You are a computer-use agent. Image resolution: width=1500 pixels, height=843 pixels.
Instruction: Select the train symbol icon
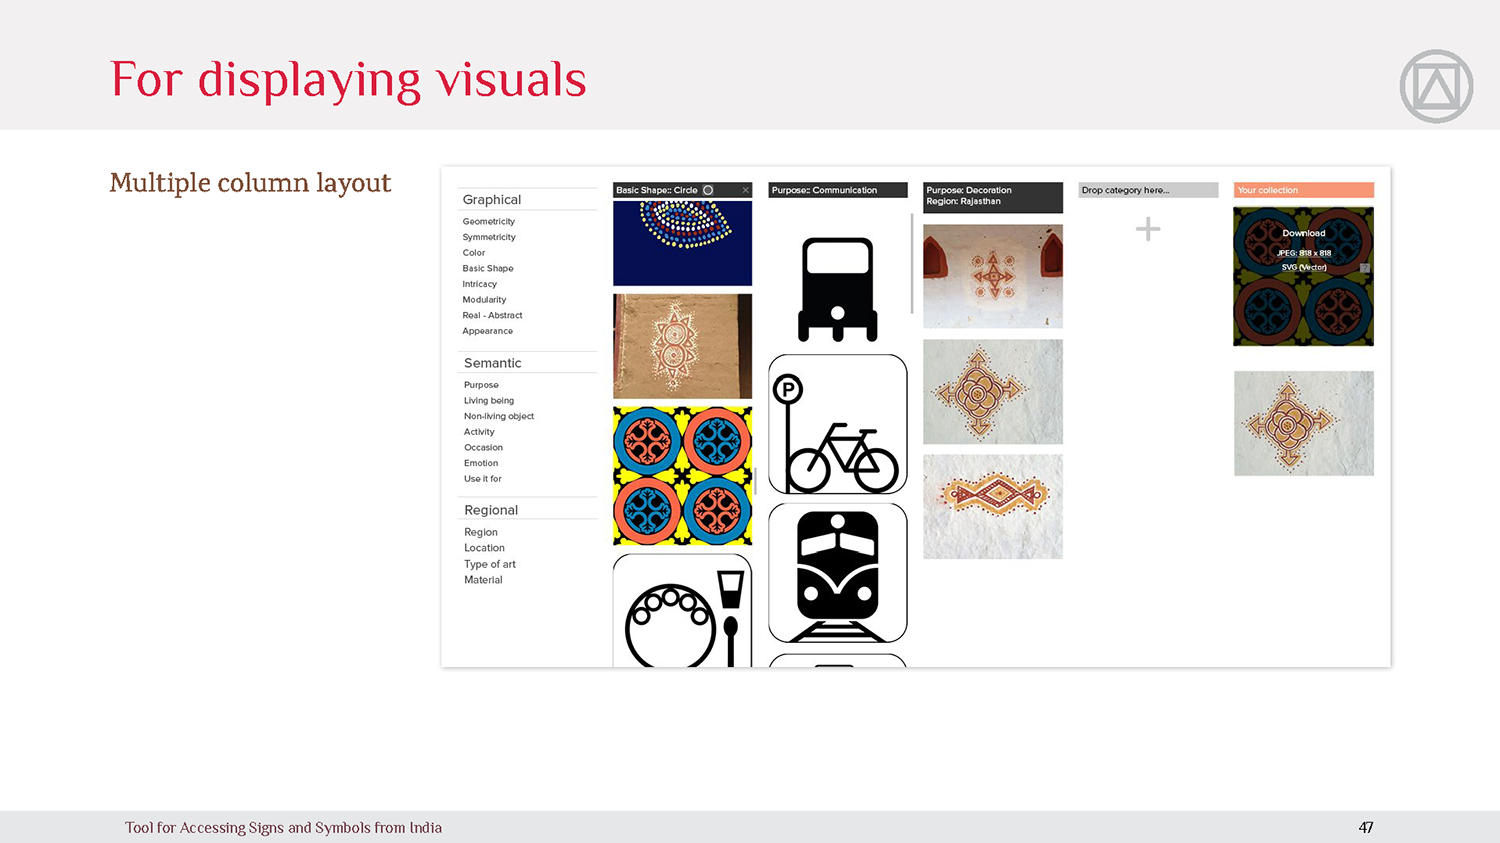(x=838, y=572)
